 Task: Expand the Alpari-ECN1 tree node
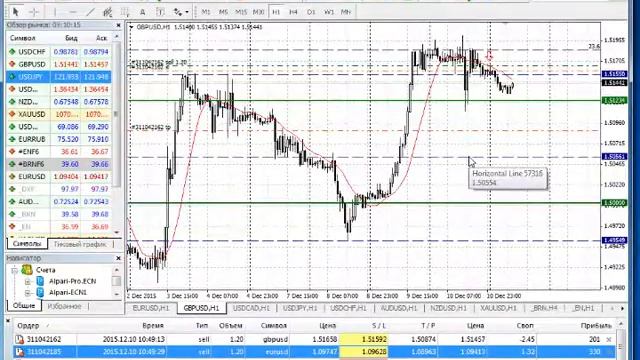coord(27,293)
